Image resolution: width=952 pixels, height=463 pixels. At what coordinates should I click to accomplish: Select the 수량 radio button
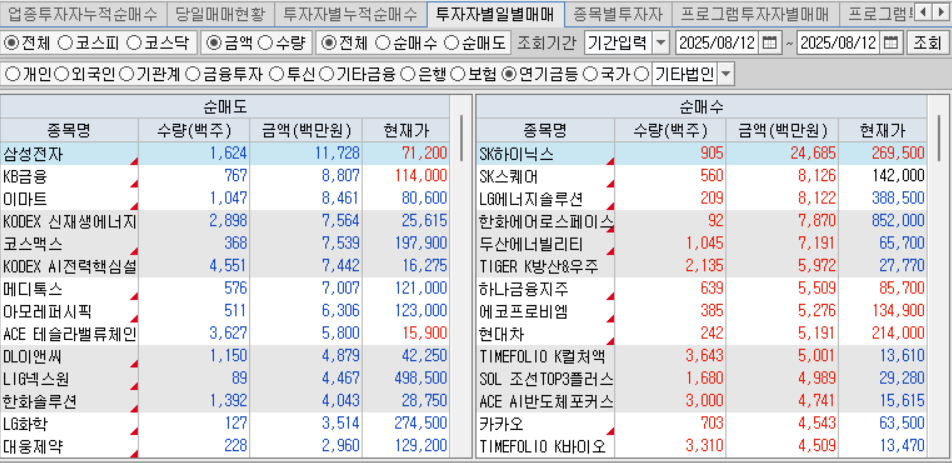(x=265, y=43)
